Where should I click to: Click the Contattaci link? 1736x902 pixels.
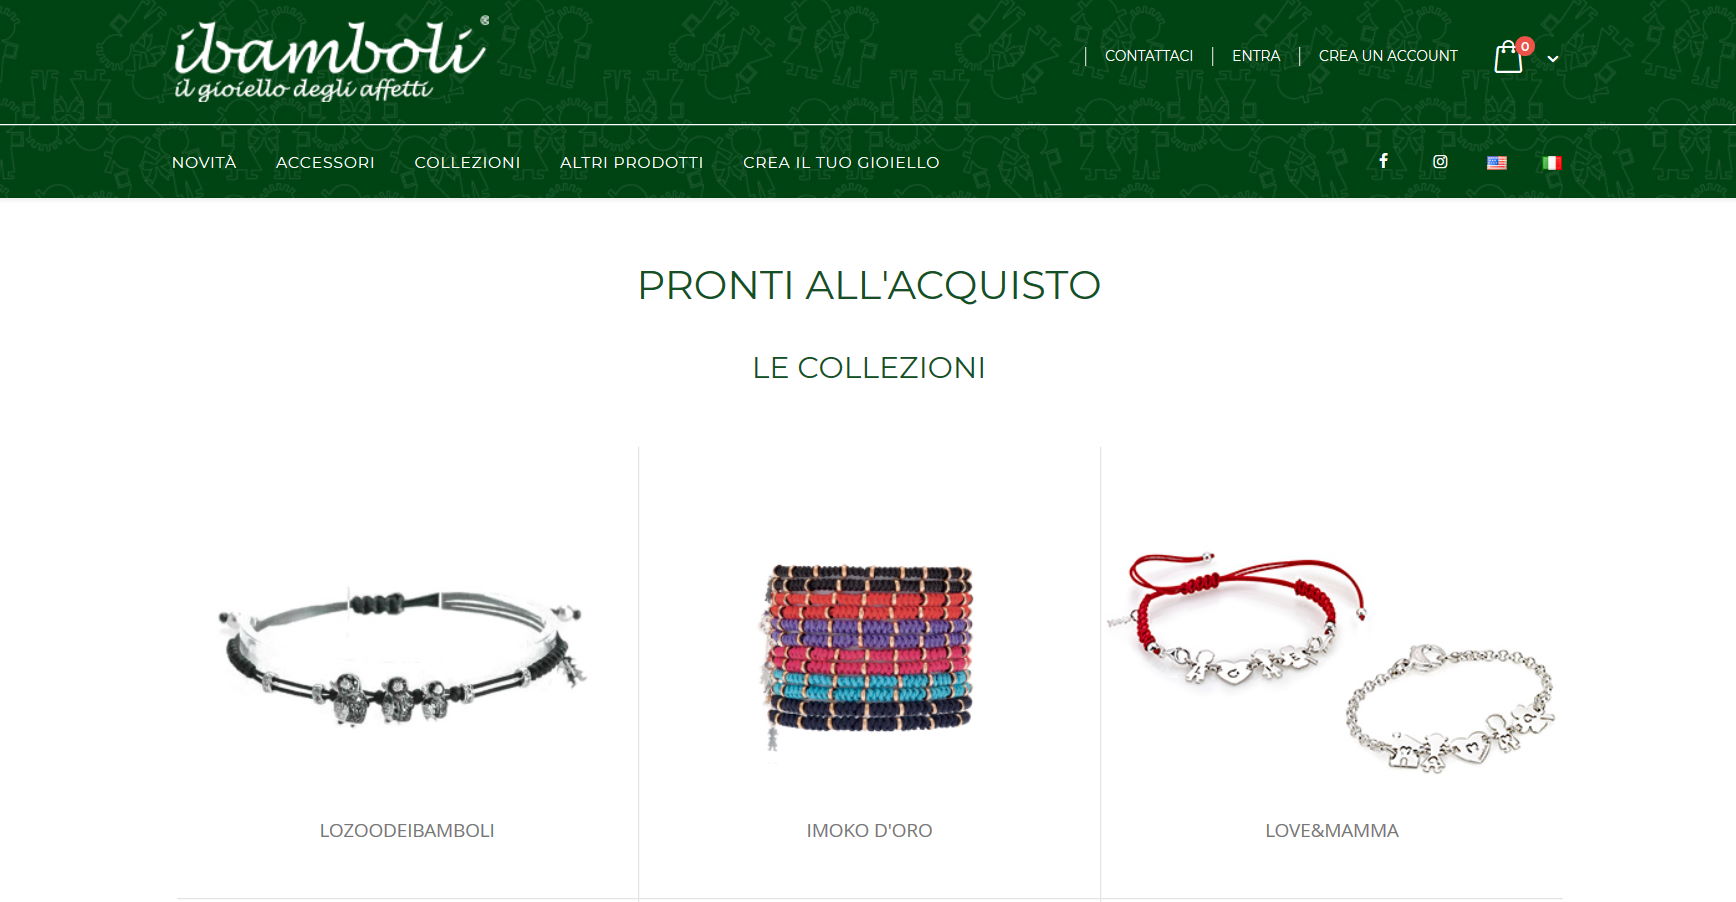1149,56
